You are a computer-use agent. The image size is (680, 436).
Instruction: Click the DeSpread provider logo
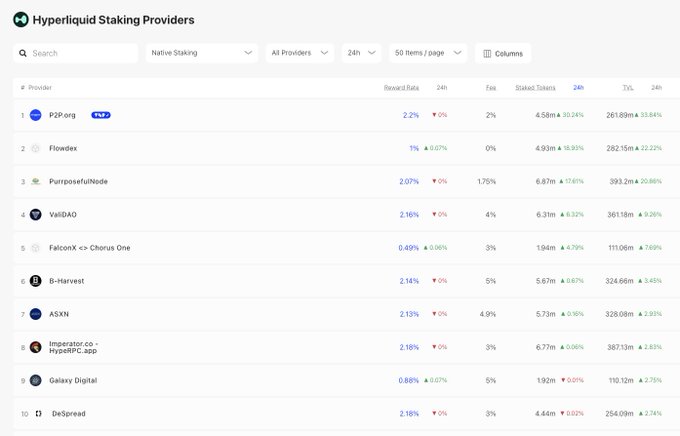pos(37,413)
